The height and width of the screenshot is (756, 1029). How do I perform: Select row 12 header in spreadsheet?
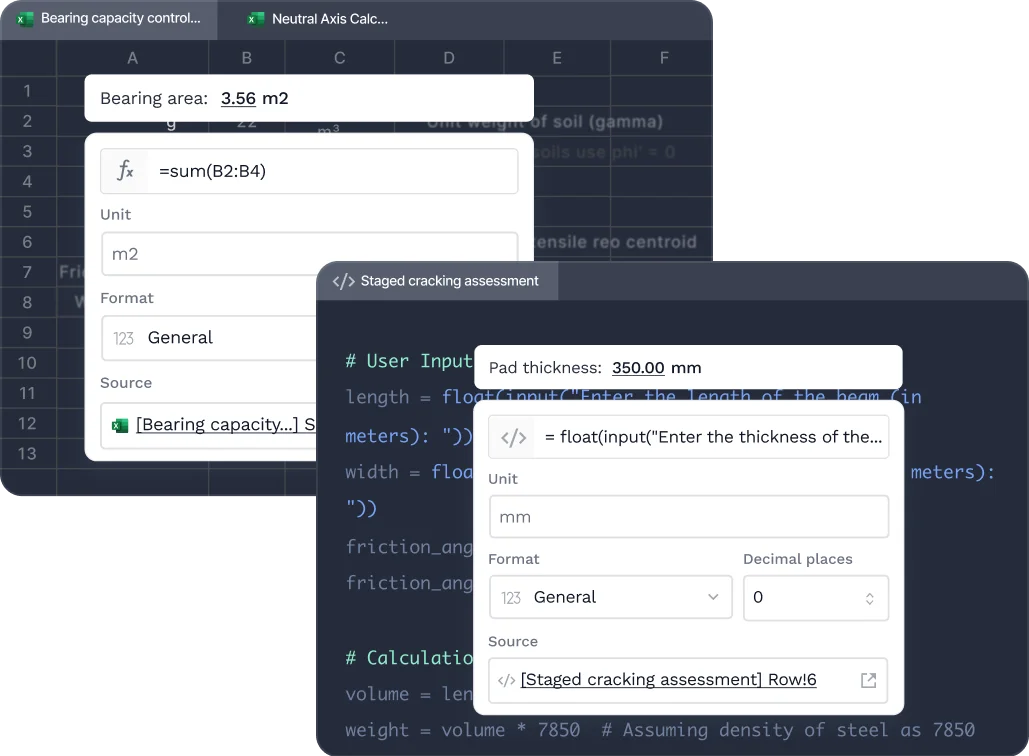[x=28, y=423]
